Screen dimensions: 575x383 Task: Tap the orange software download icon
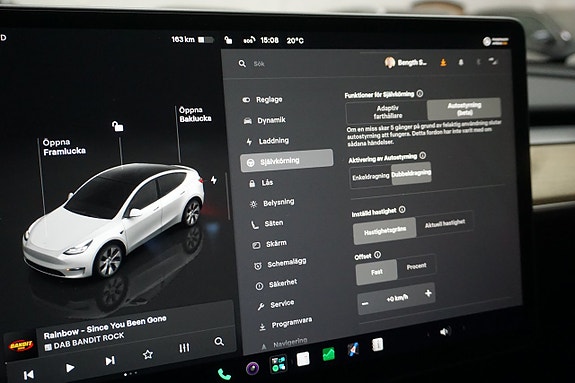pos(443,63)
